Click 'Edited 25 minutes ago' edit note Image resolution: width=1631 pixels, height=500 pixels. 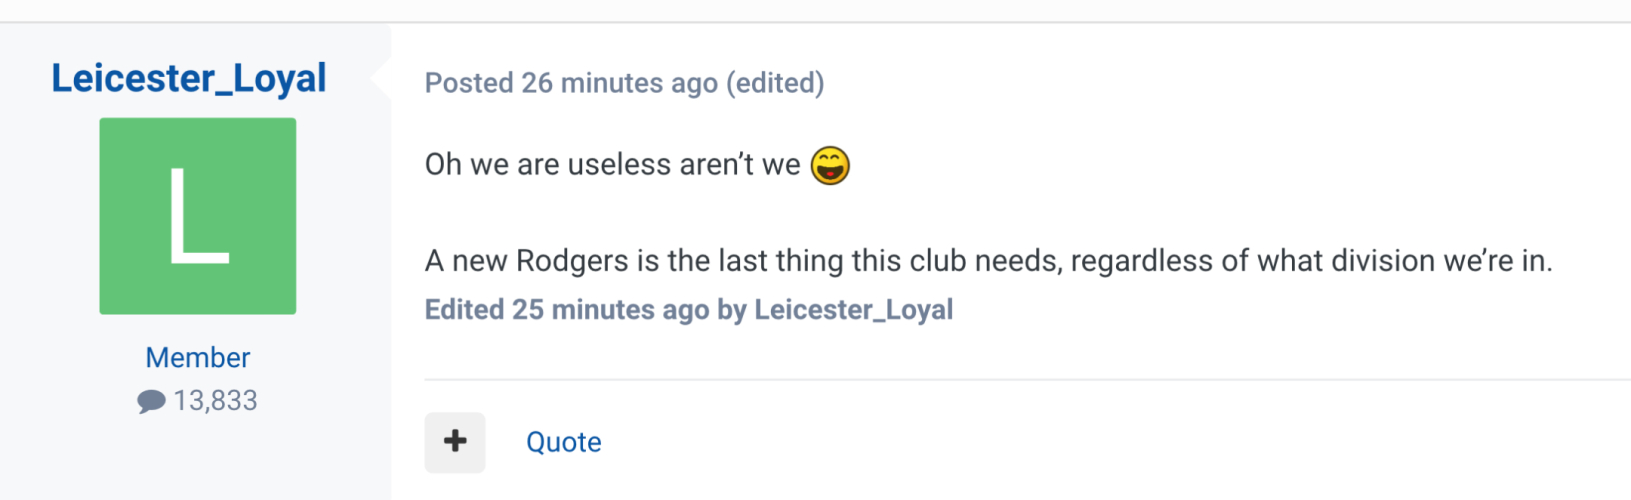pyautogui.click(x=567, y=310)
